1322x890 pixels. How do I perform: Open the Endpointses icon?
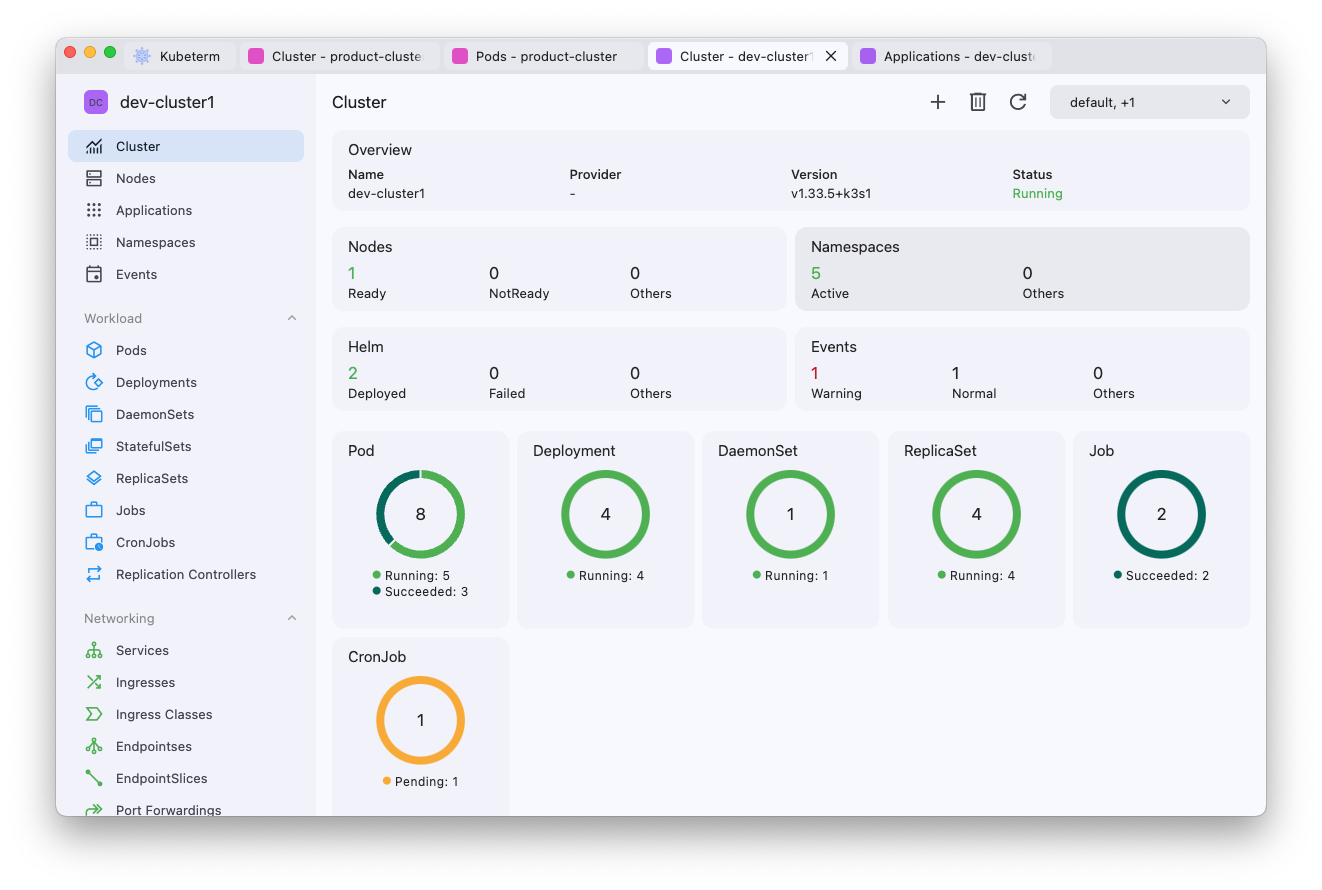pos(94,746)
